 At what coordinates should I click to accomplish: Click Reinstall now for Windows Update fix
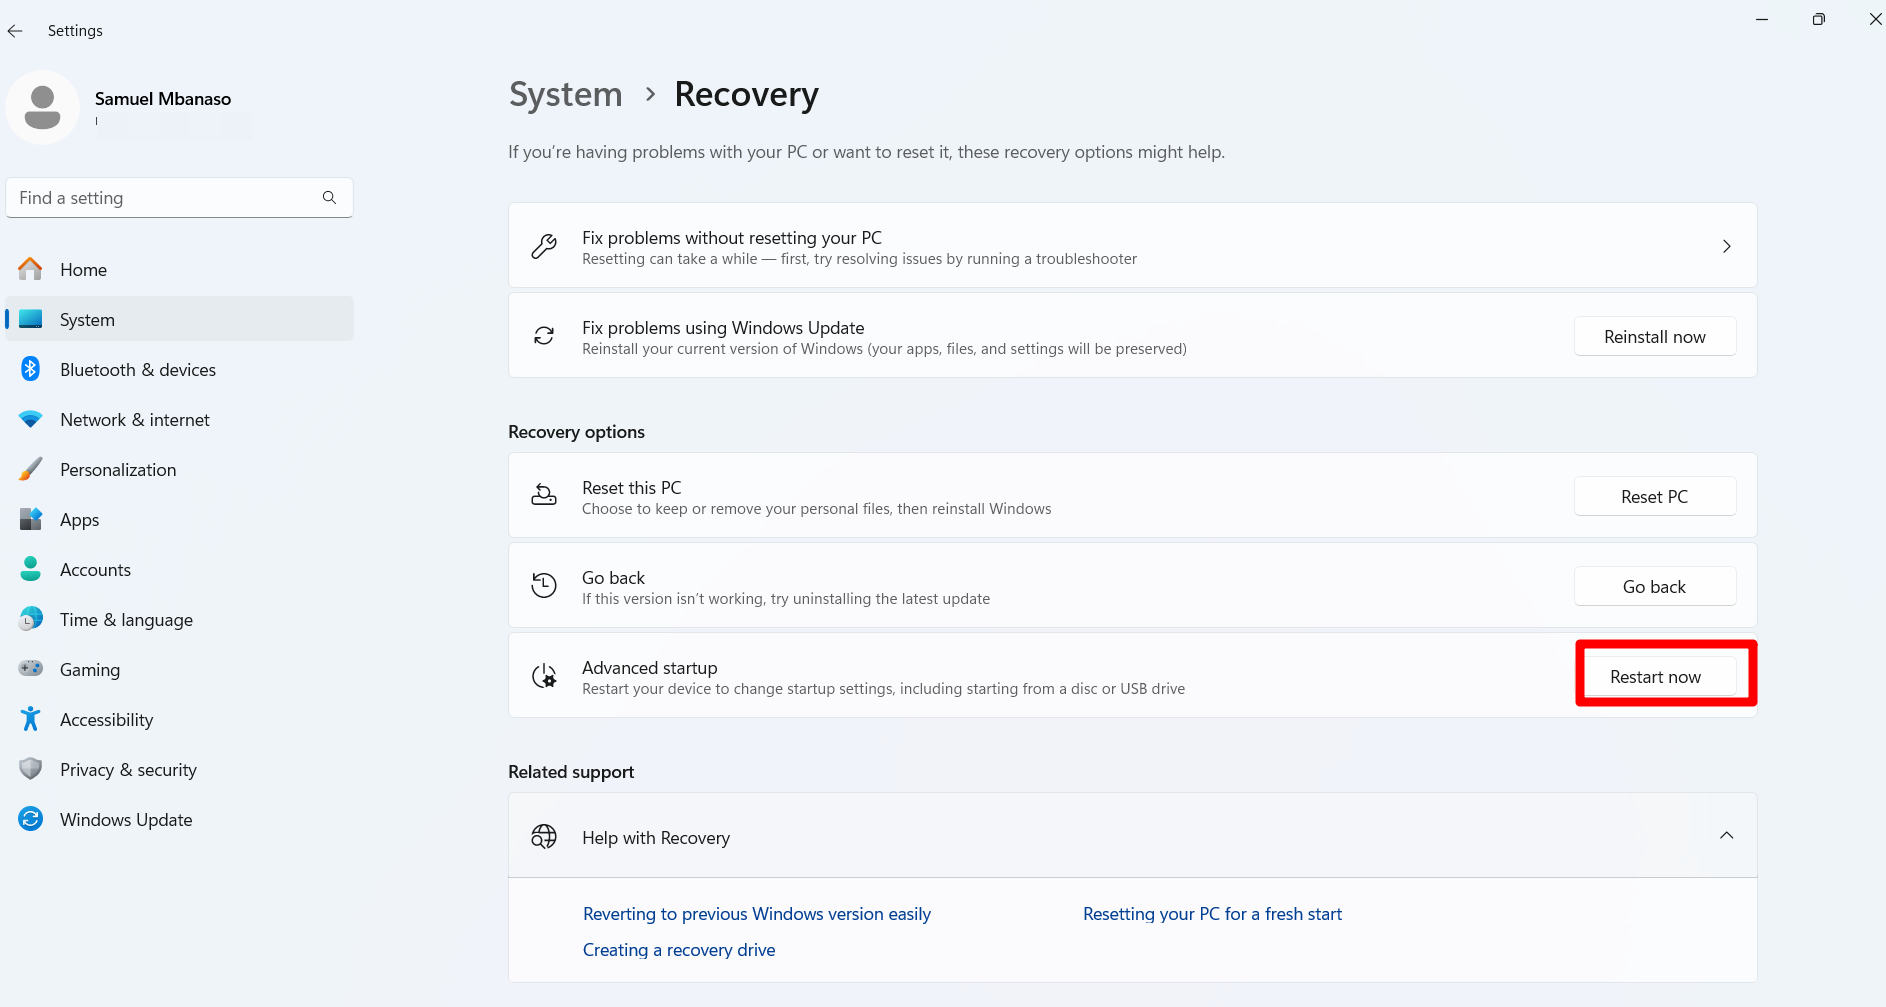click(1654, 336)
